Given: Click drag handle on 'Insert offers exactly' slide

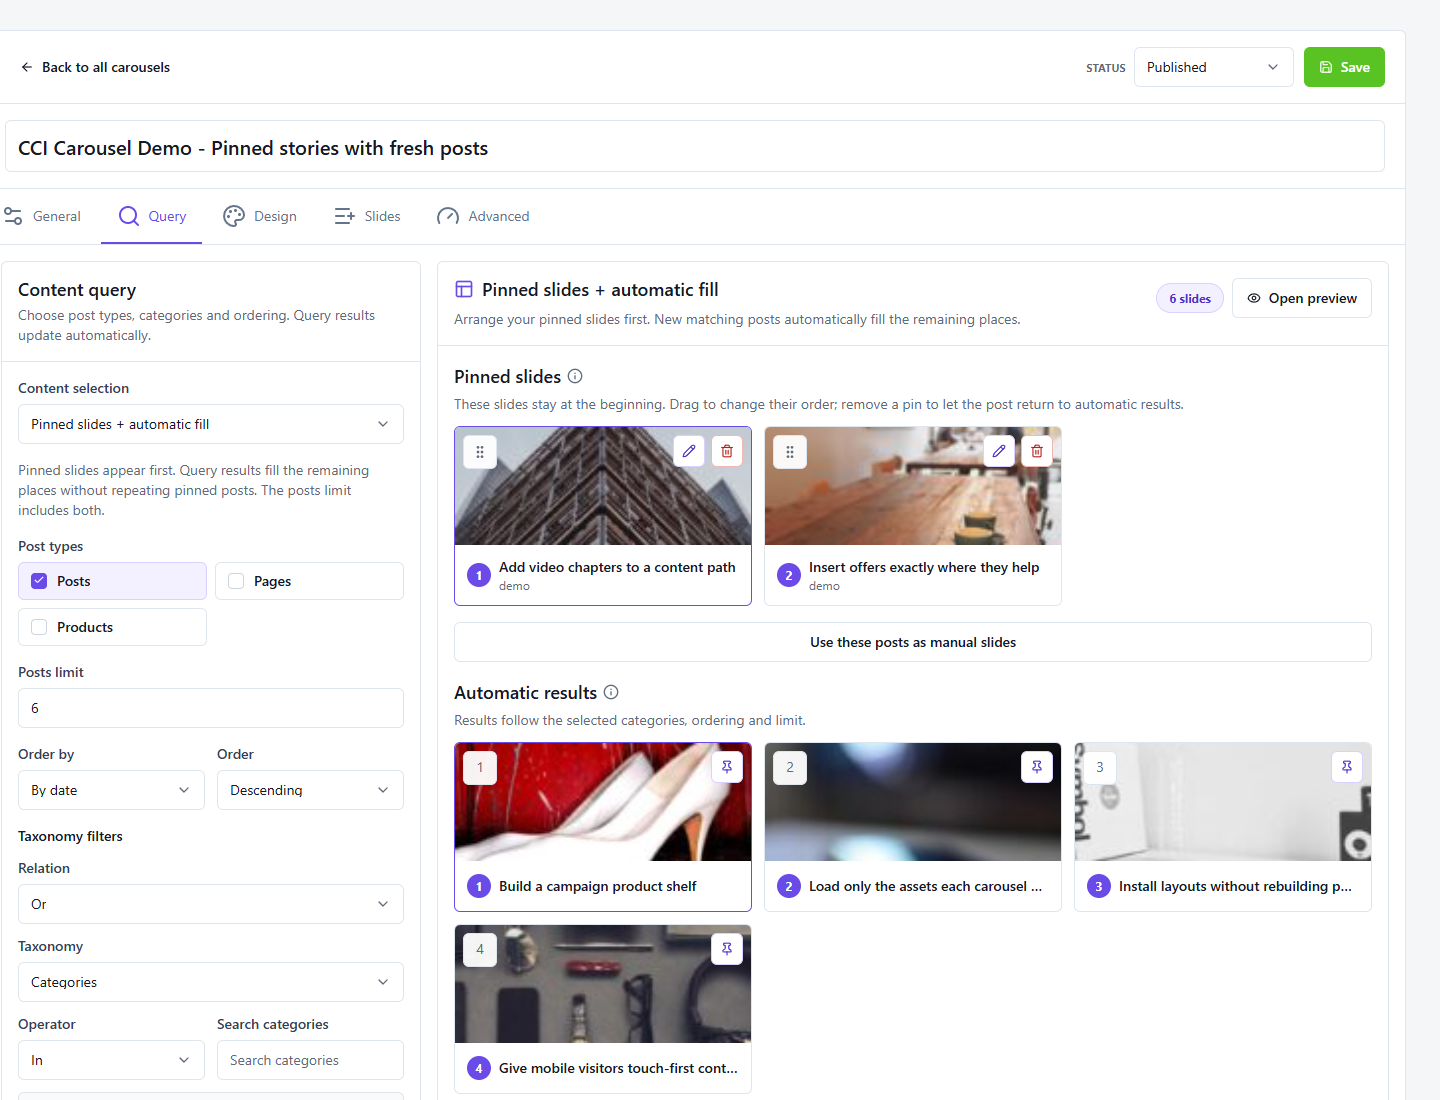Looking at the screenshot, I should pos(790,452).
